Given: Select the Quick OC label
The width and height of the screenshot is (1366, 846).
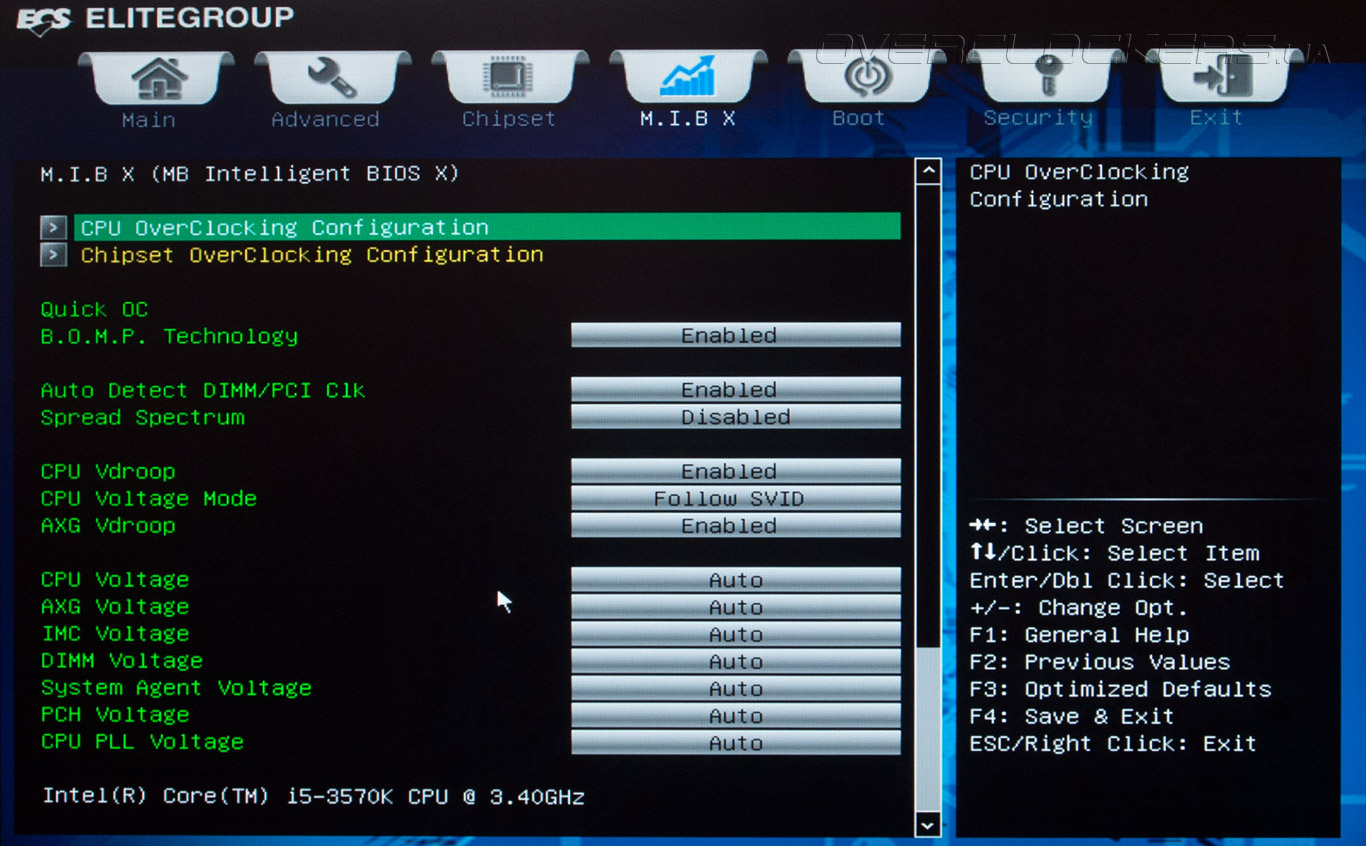Looking at the screenshot, I should click(94, 310).
